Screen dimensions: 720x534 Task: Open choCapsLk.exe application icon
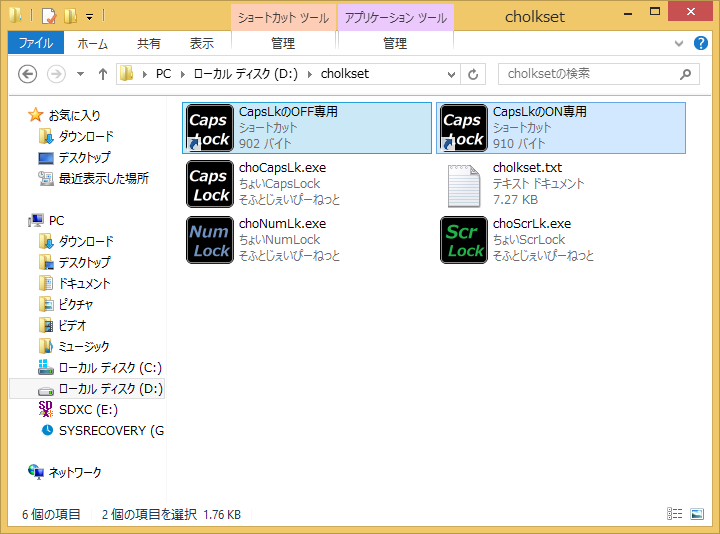210,184
